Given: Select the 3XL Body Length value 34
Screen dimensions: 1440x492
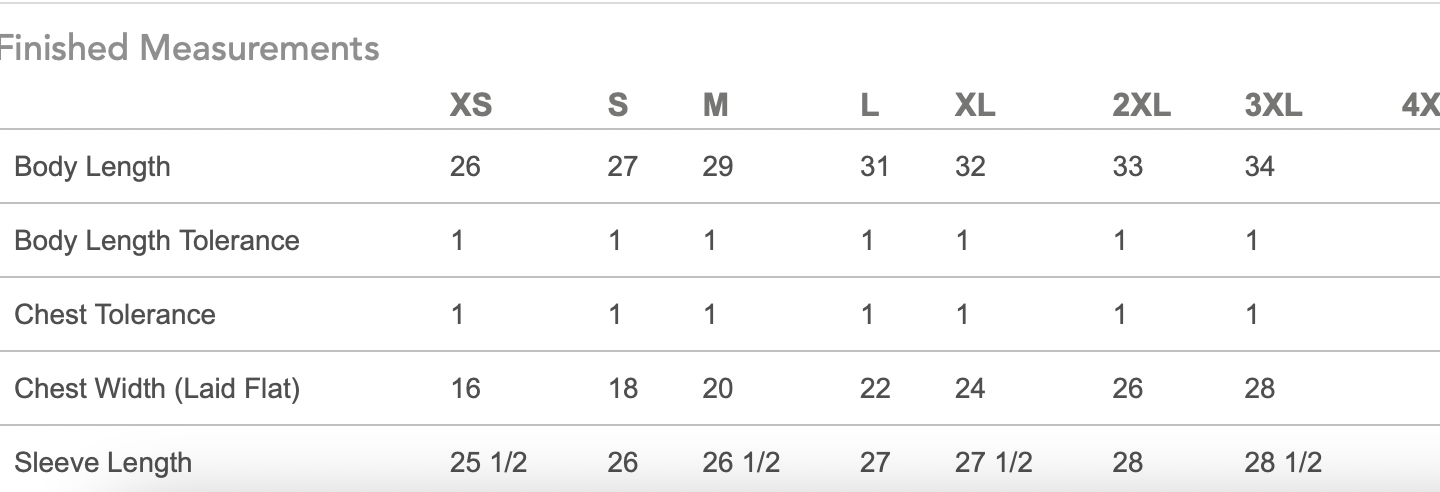Looking at the screenshot, I should [1259, 166].
